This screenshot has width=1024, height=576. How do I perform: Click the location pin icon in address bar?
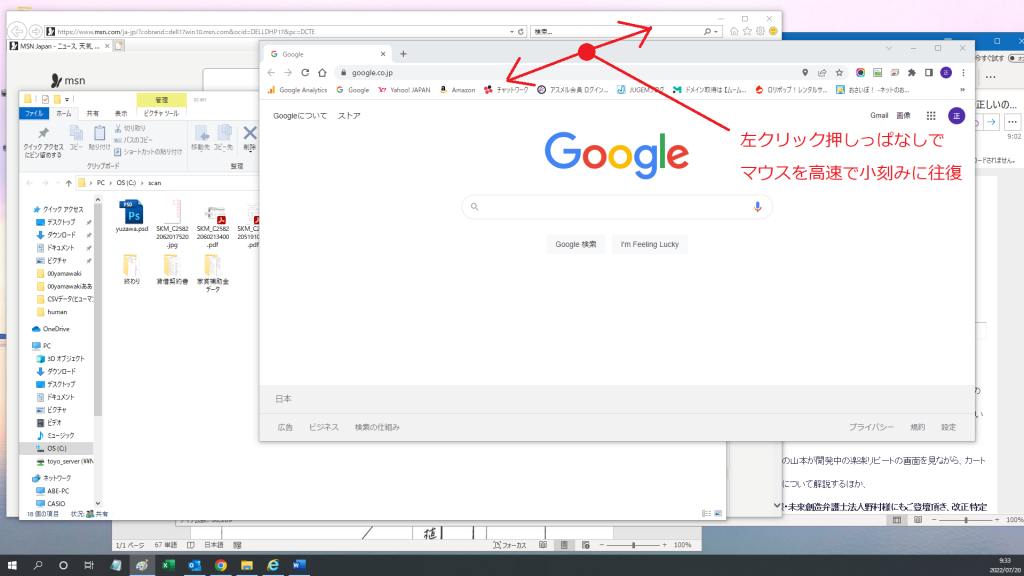(x=805, y=72)
